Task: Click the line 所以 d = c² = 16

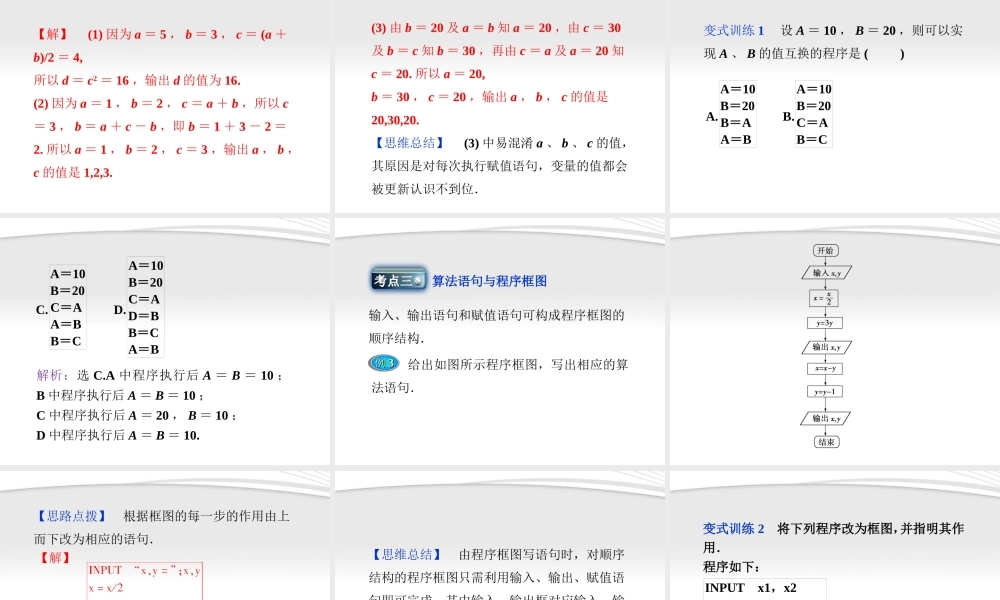Action: (137, 80)
